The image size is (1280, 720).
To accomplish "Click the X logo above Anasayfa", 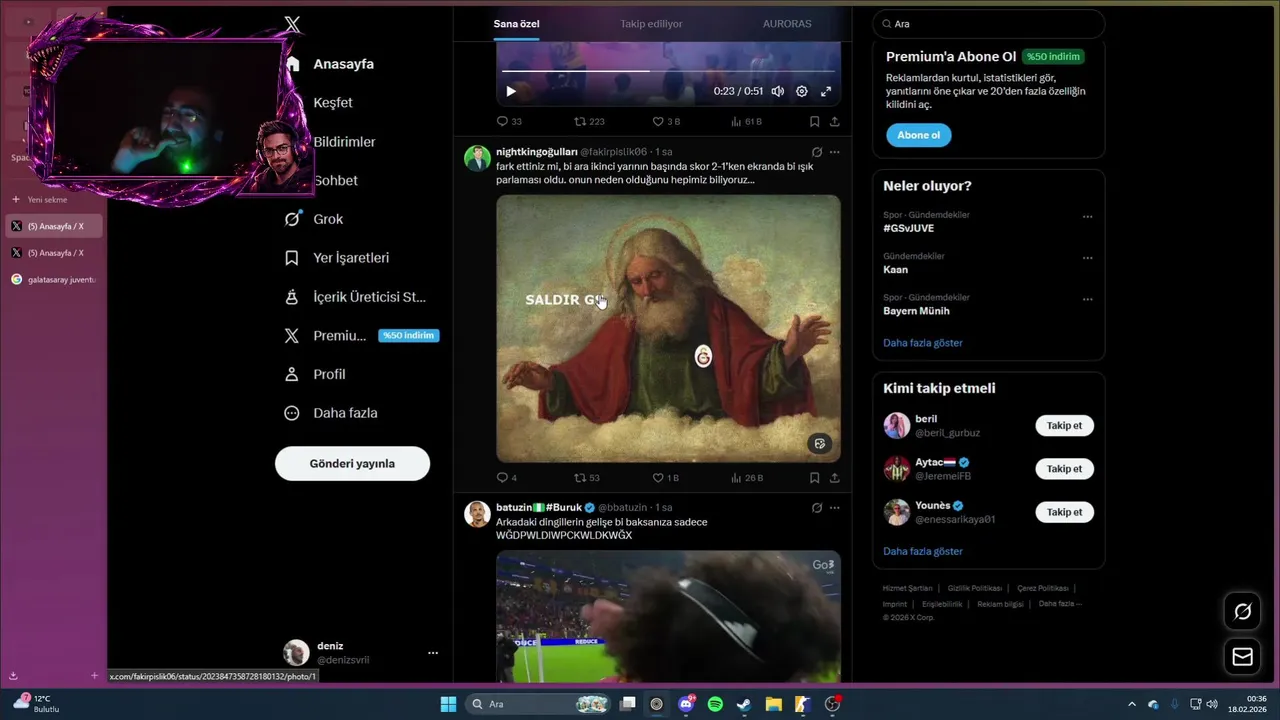I will [292, 25].
